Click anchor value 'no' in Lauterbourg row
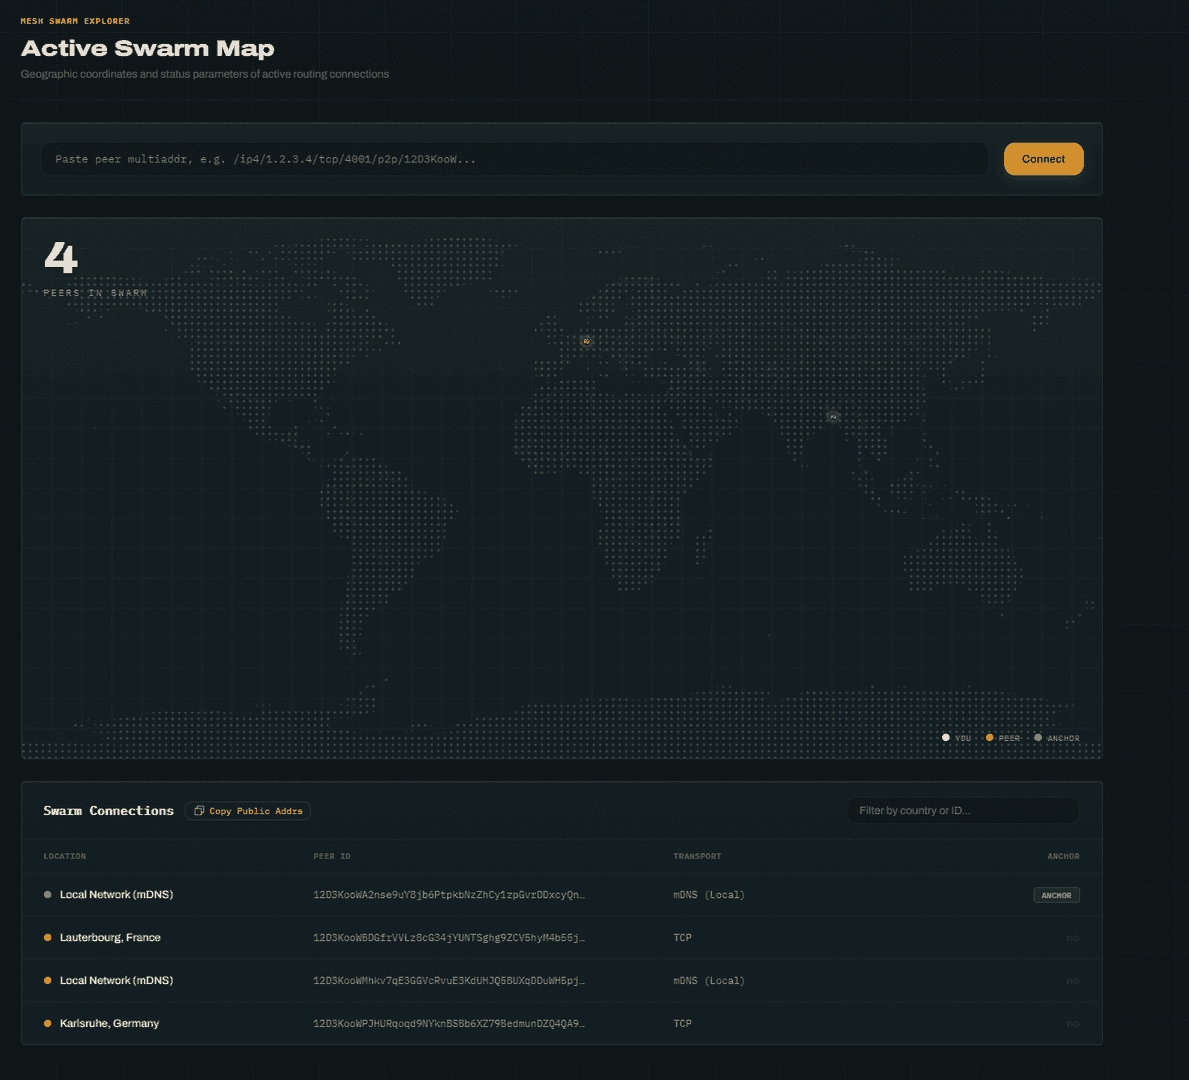1189x1080 pixels. [1072, 937]
